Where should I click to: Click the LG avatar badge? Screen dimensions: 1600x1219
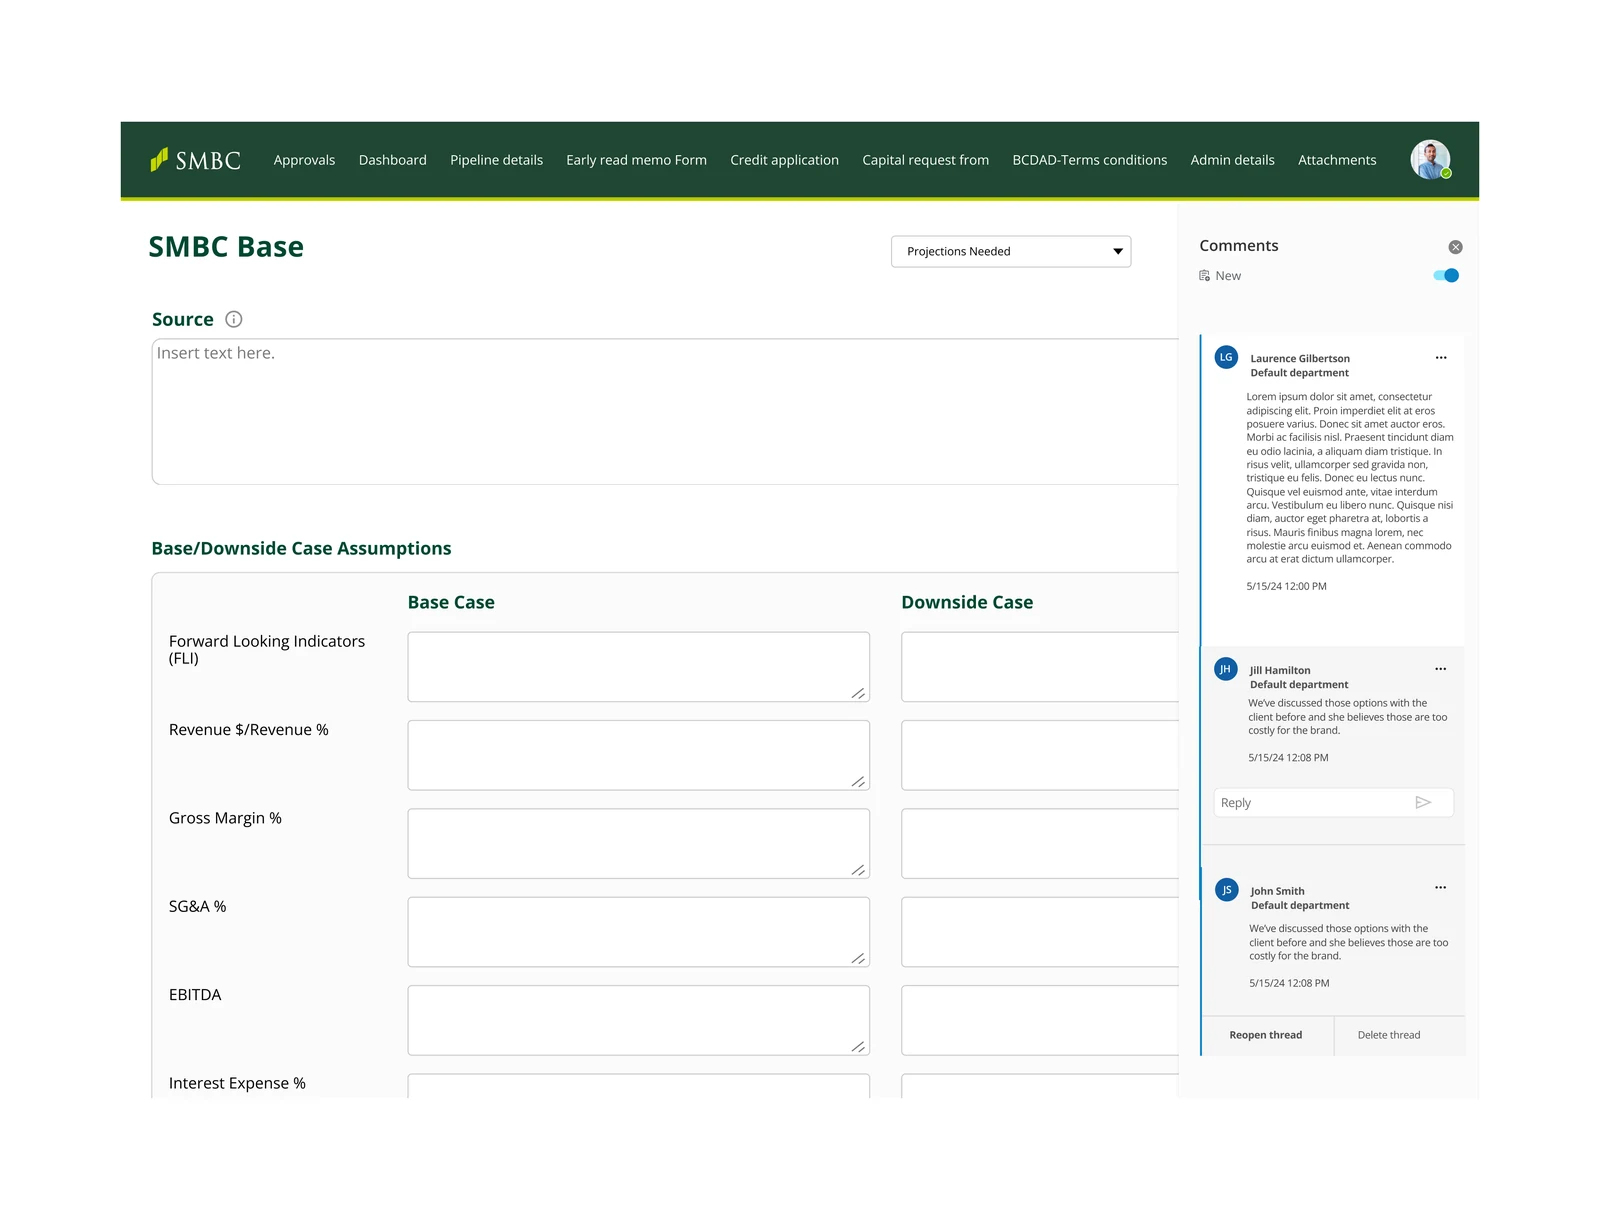[x=1226, y=357]
